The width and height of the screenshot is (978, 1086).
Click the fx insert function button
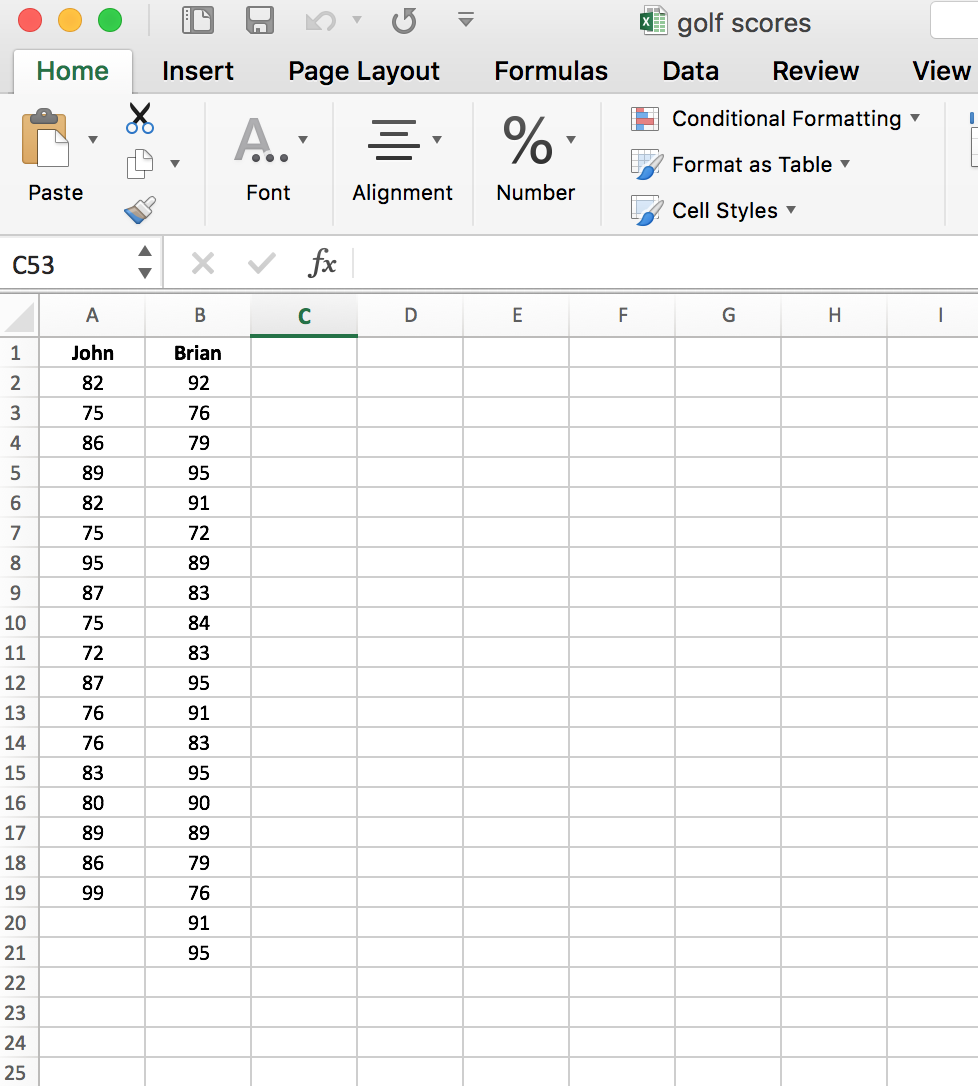coord(322,263)
